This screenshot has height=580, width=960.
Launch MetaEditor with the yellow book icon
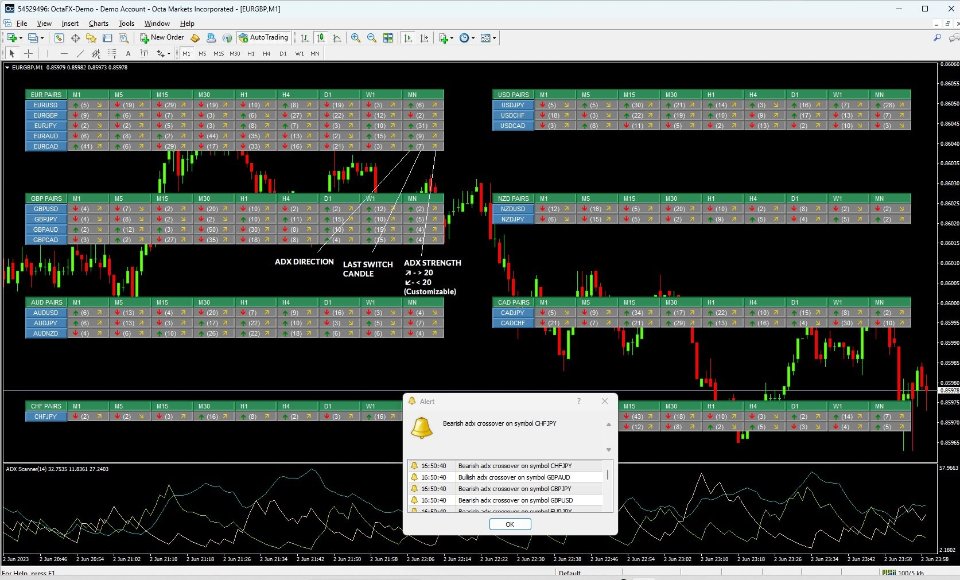coord(195,38)
